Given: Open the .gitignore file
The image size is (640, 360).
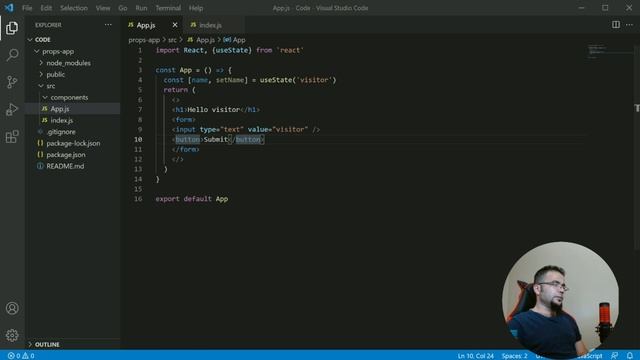Looking at the screenshot, I should [x=61, y=131].
